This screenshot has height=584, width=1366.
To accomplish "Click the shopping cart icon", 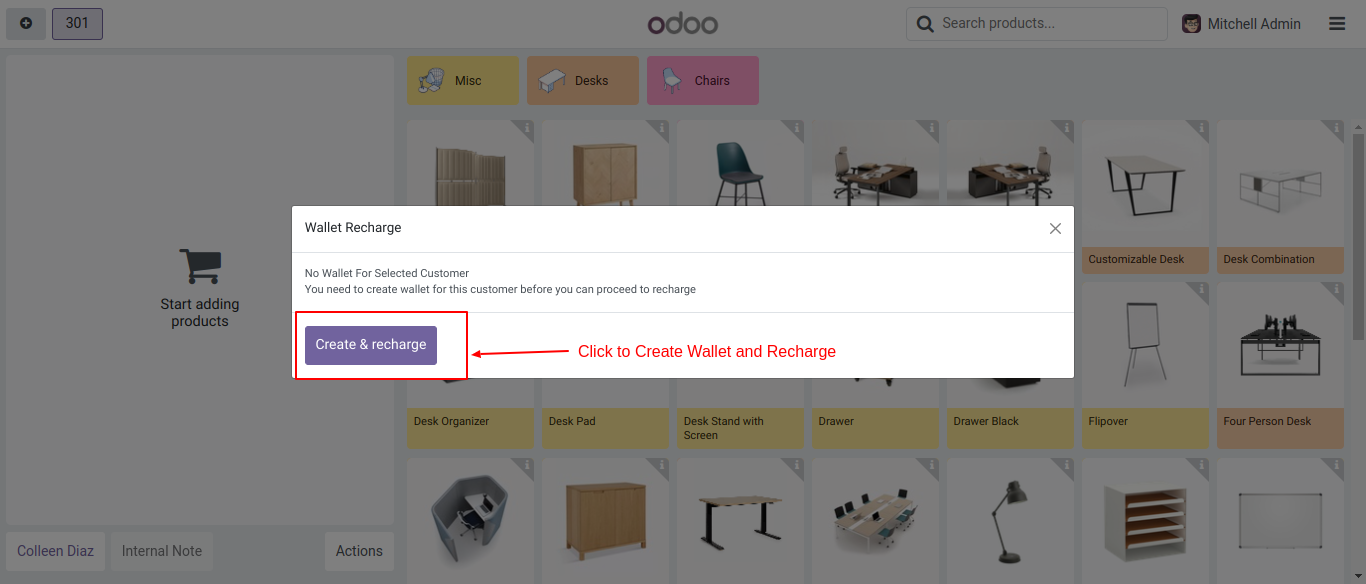I will tap(200, 266).
